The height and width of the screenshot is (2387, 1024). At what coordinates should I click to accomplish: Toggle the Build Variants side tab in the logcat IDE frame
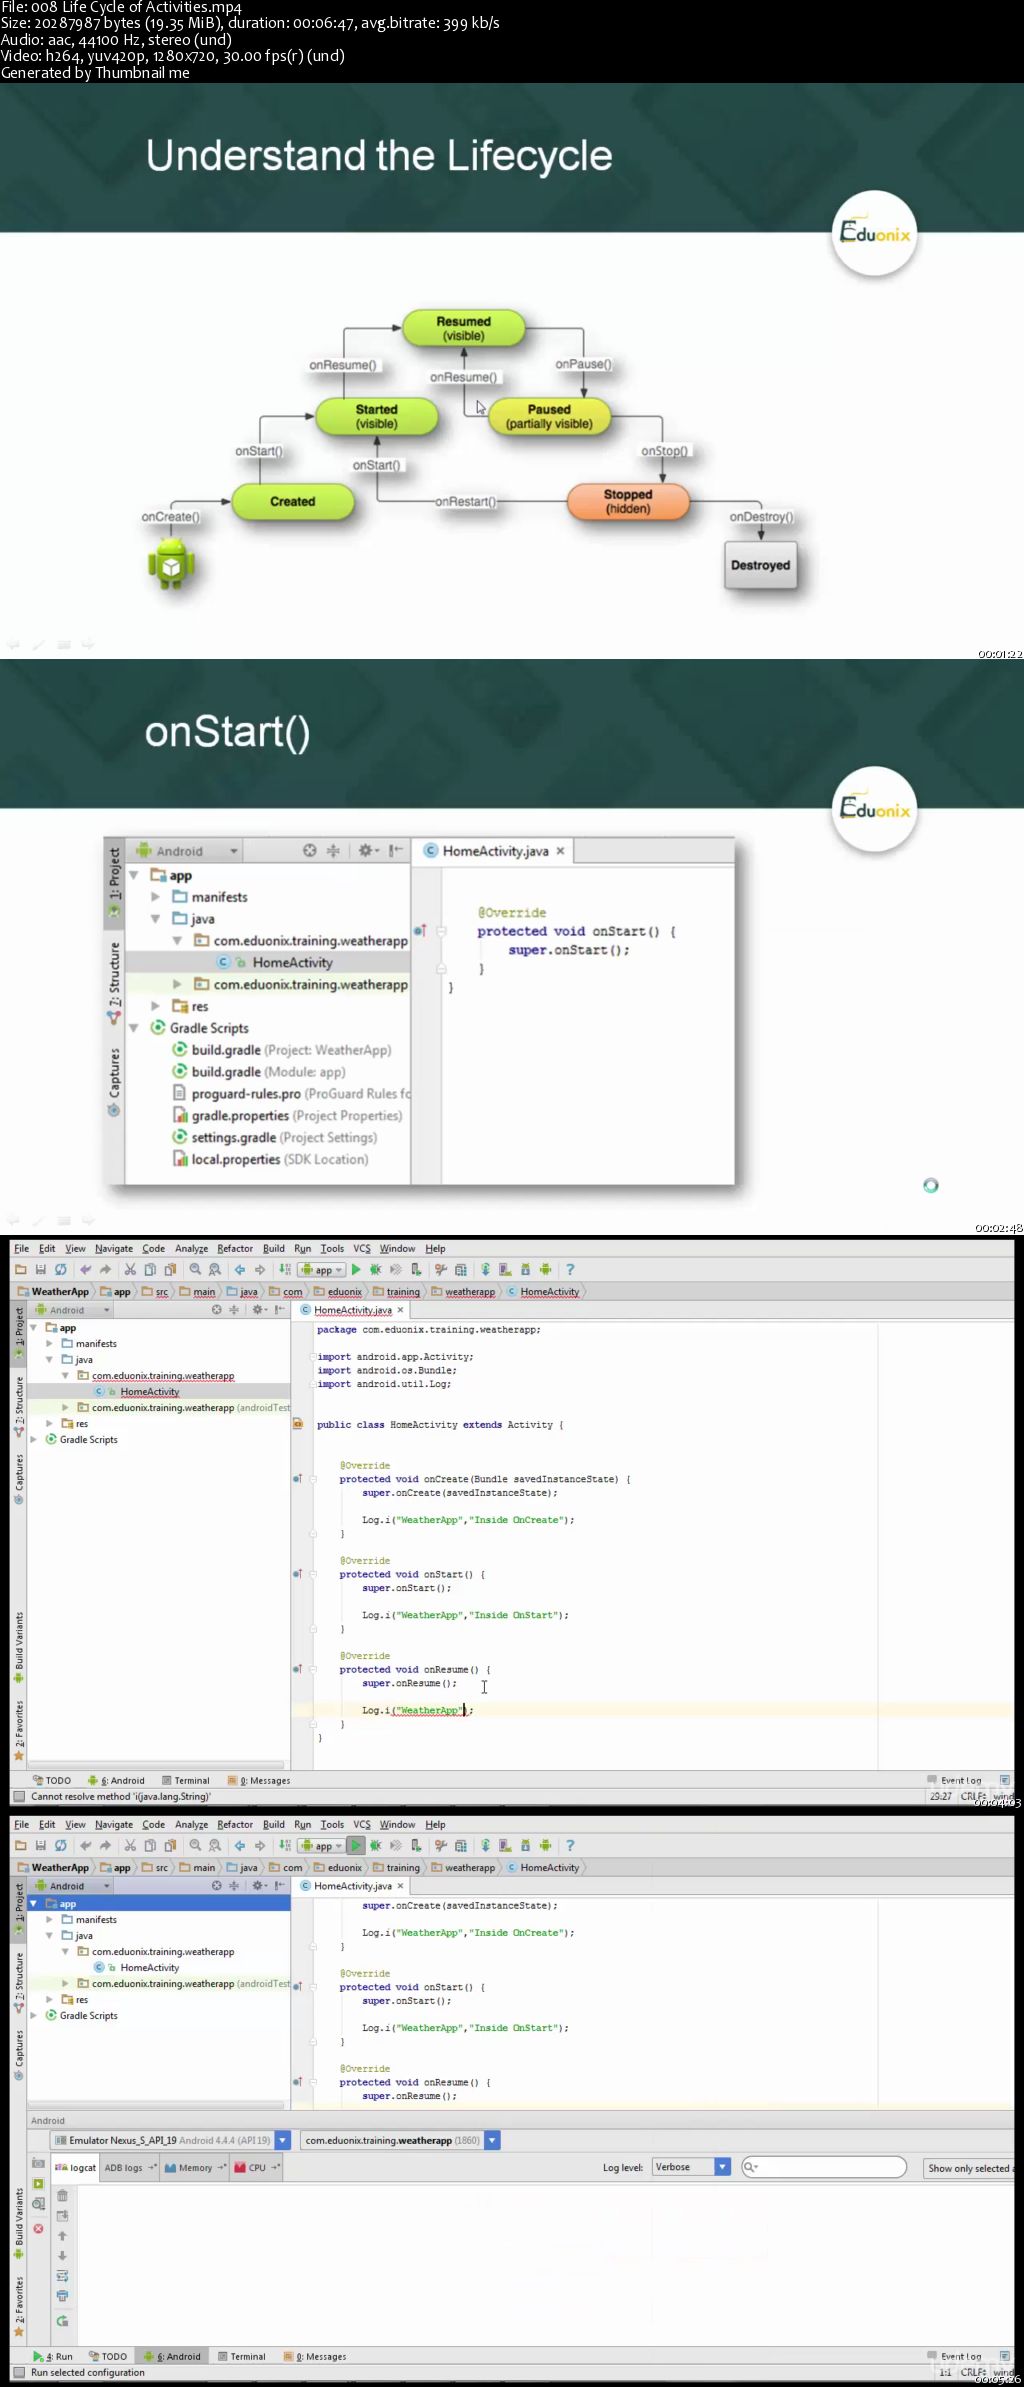(18, 2223)
